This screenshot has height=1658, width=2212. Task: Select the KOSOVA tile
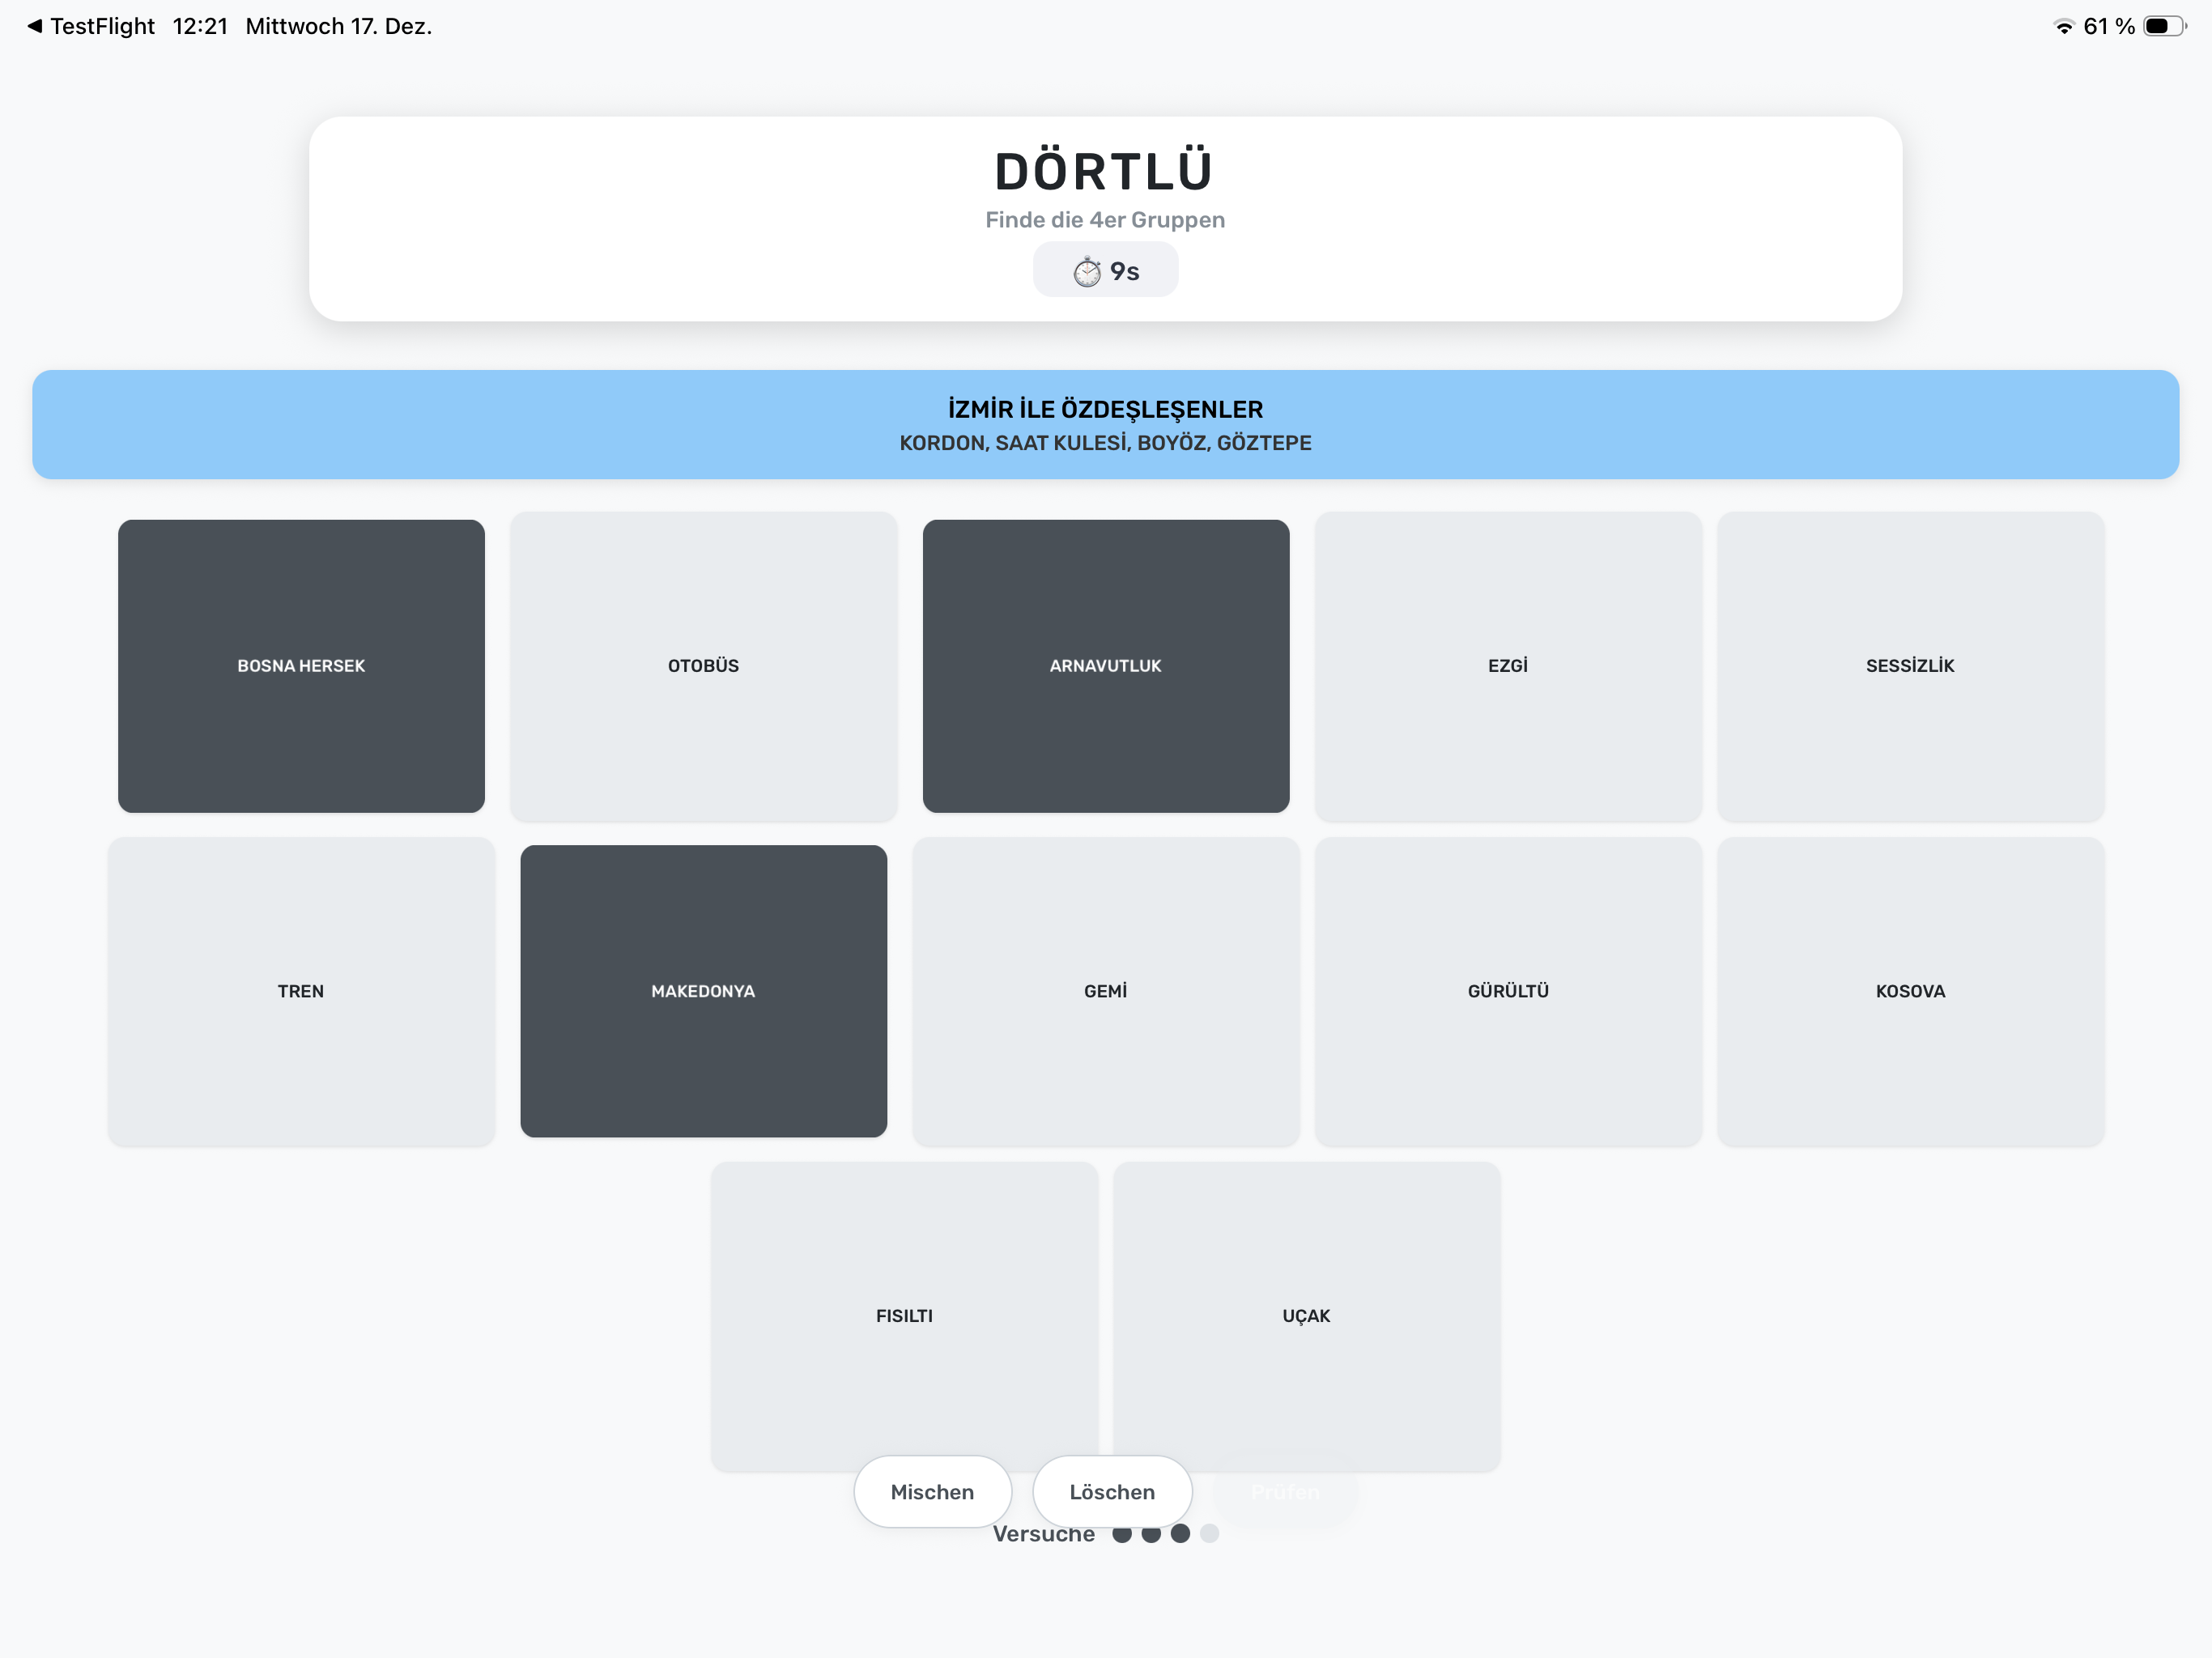pyautogui.click(x=1910, y=991)
